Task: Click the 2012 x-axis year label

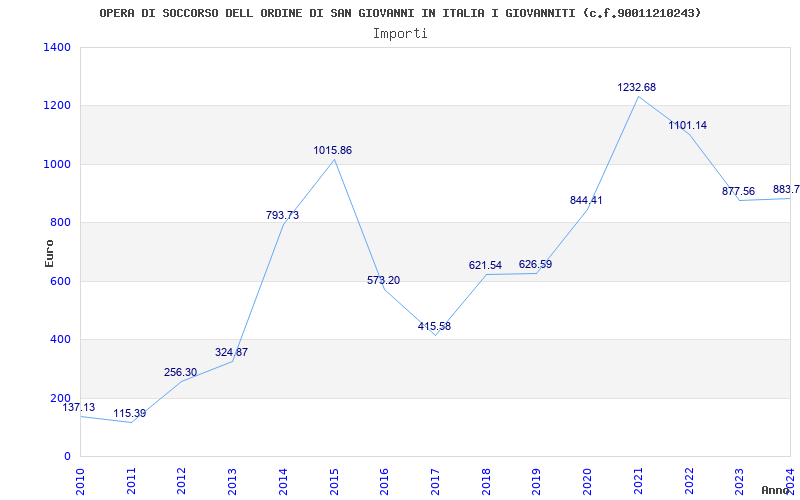Action: [182, 482]
